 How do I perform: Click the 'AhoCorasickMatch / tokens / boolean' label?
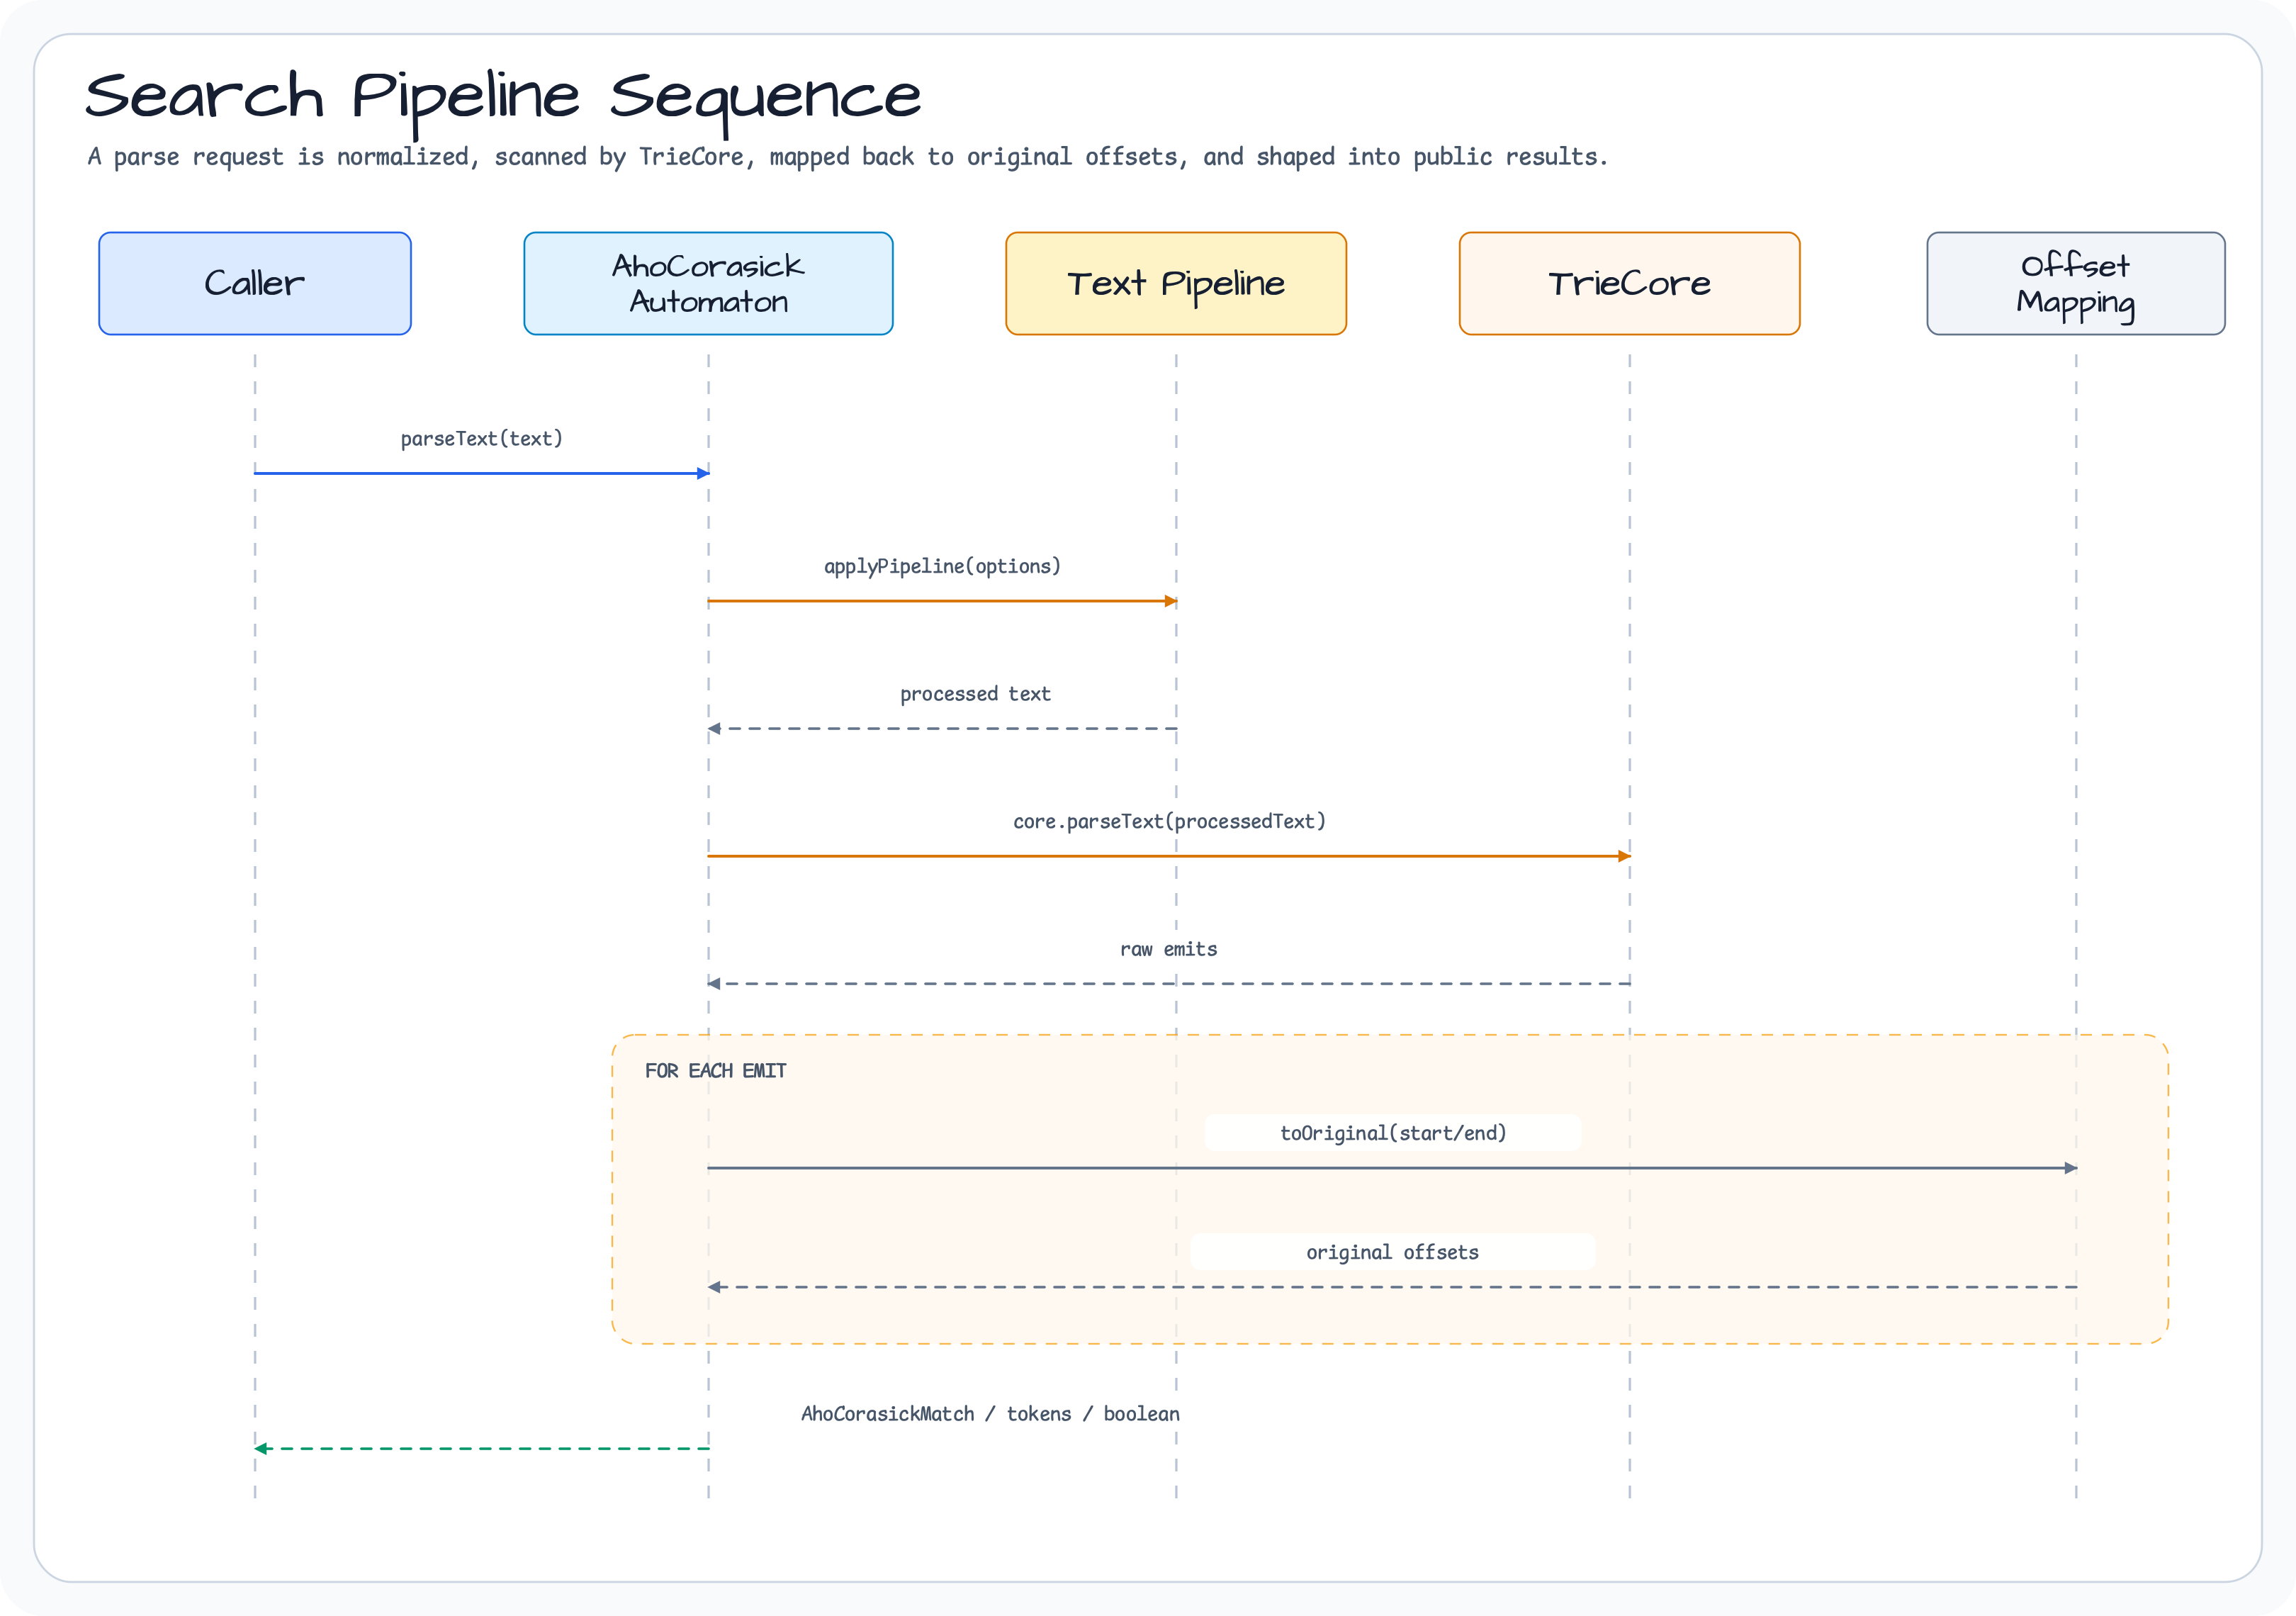[x=990, y=1414]
